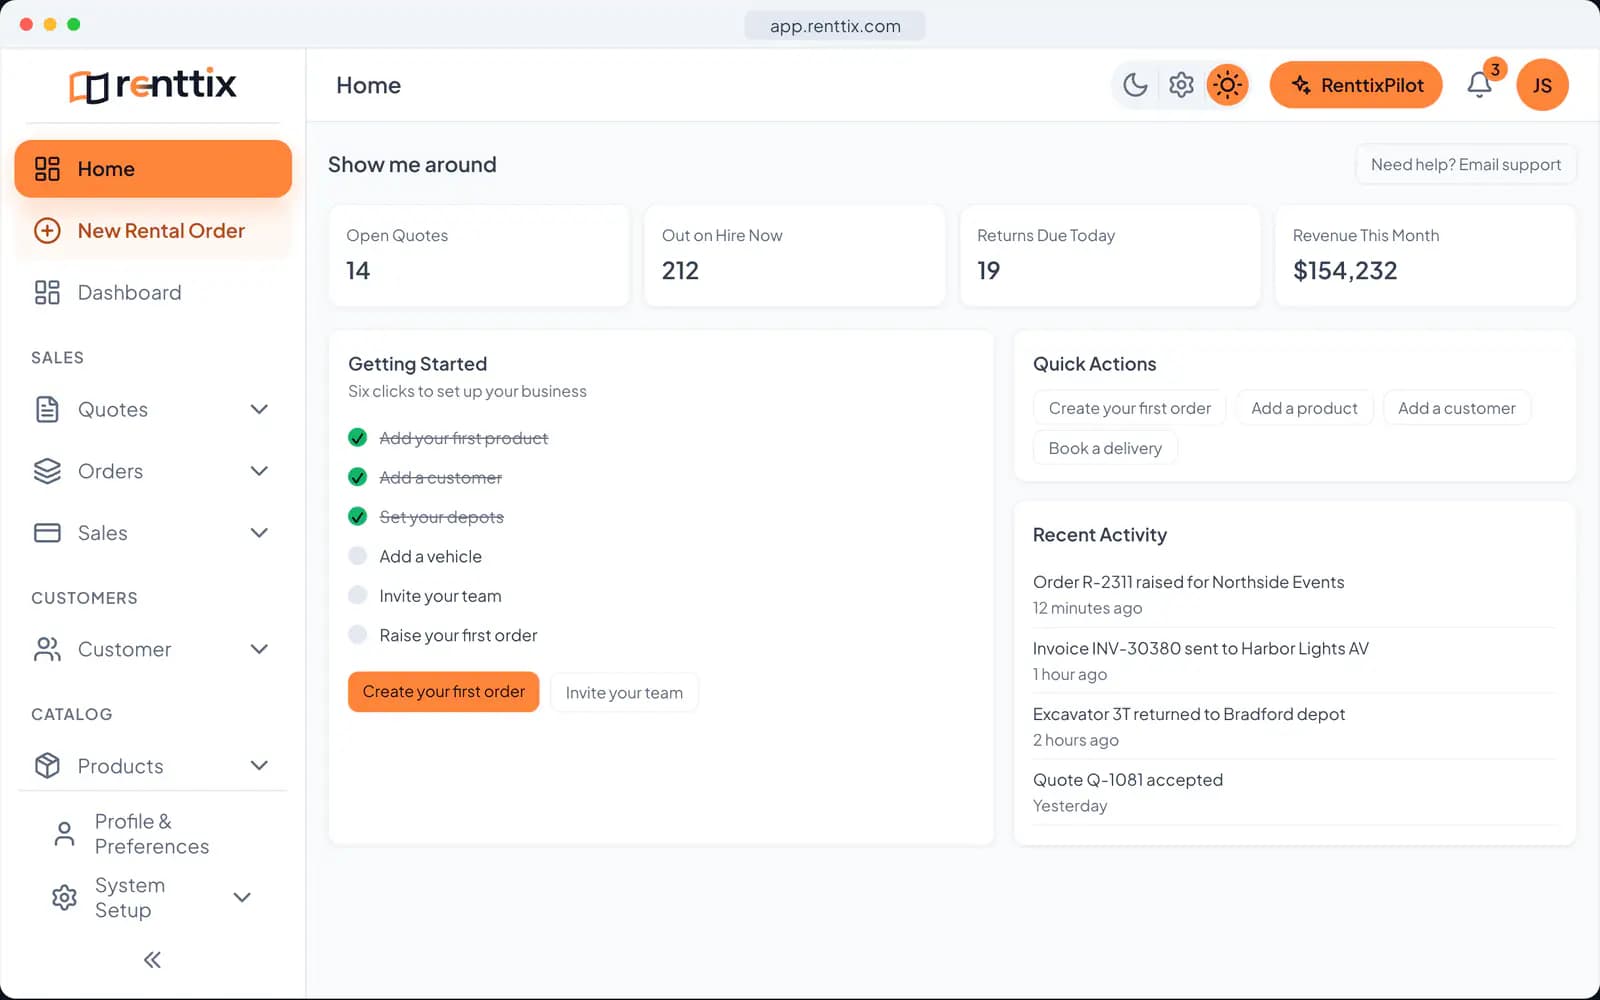Click 'Book a delivery' quick action
The image size is (1600, 1000).
click(1105, 448)
